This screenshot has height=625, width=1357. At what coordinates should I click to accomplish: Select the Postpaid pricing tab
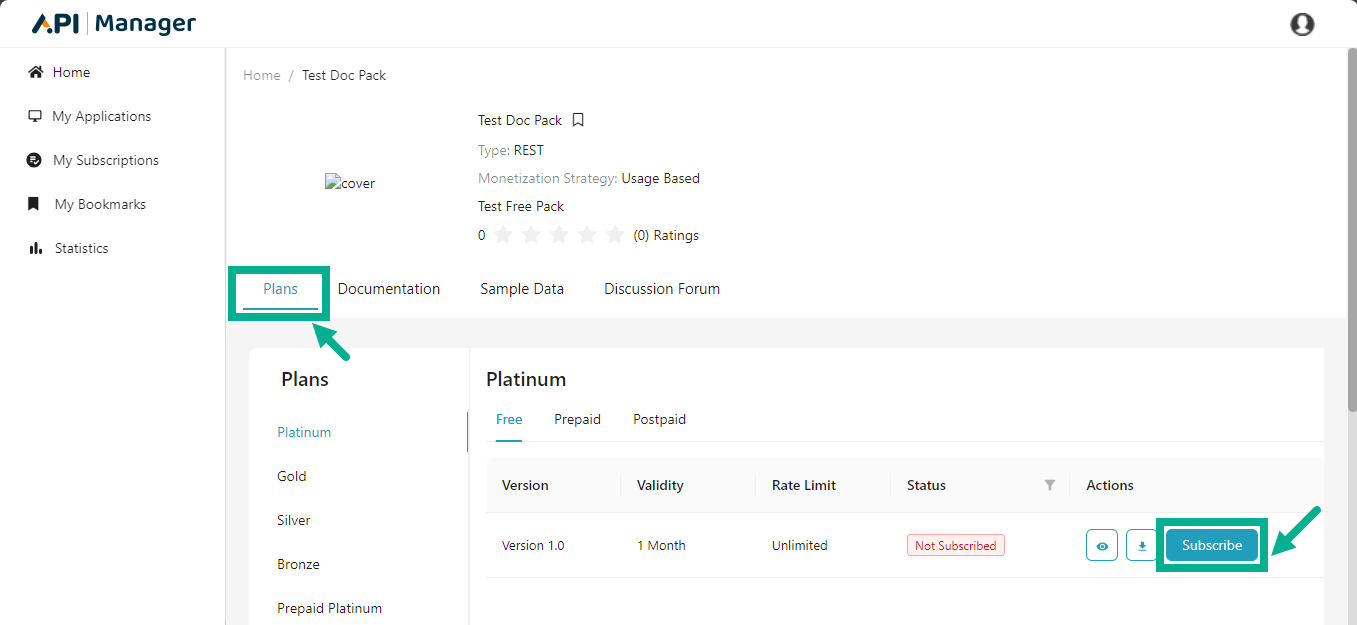pyautogui.click(x=659, y=419)
